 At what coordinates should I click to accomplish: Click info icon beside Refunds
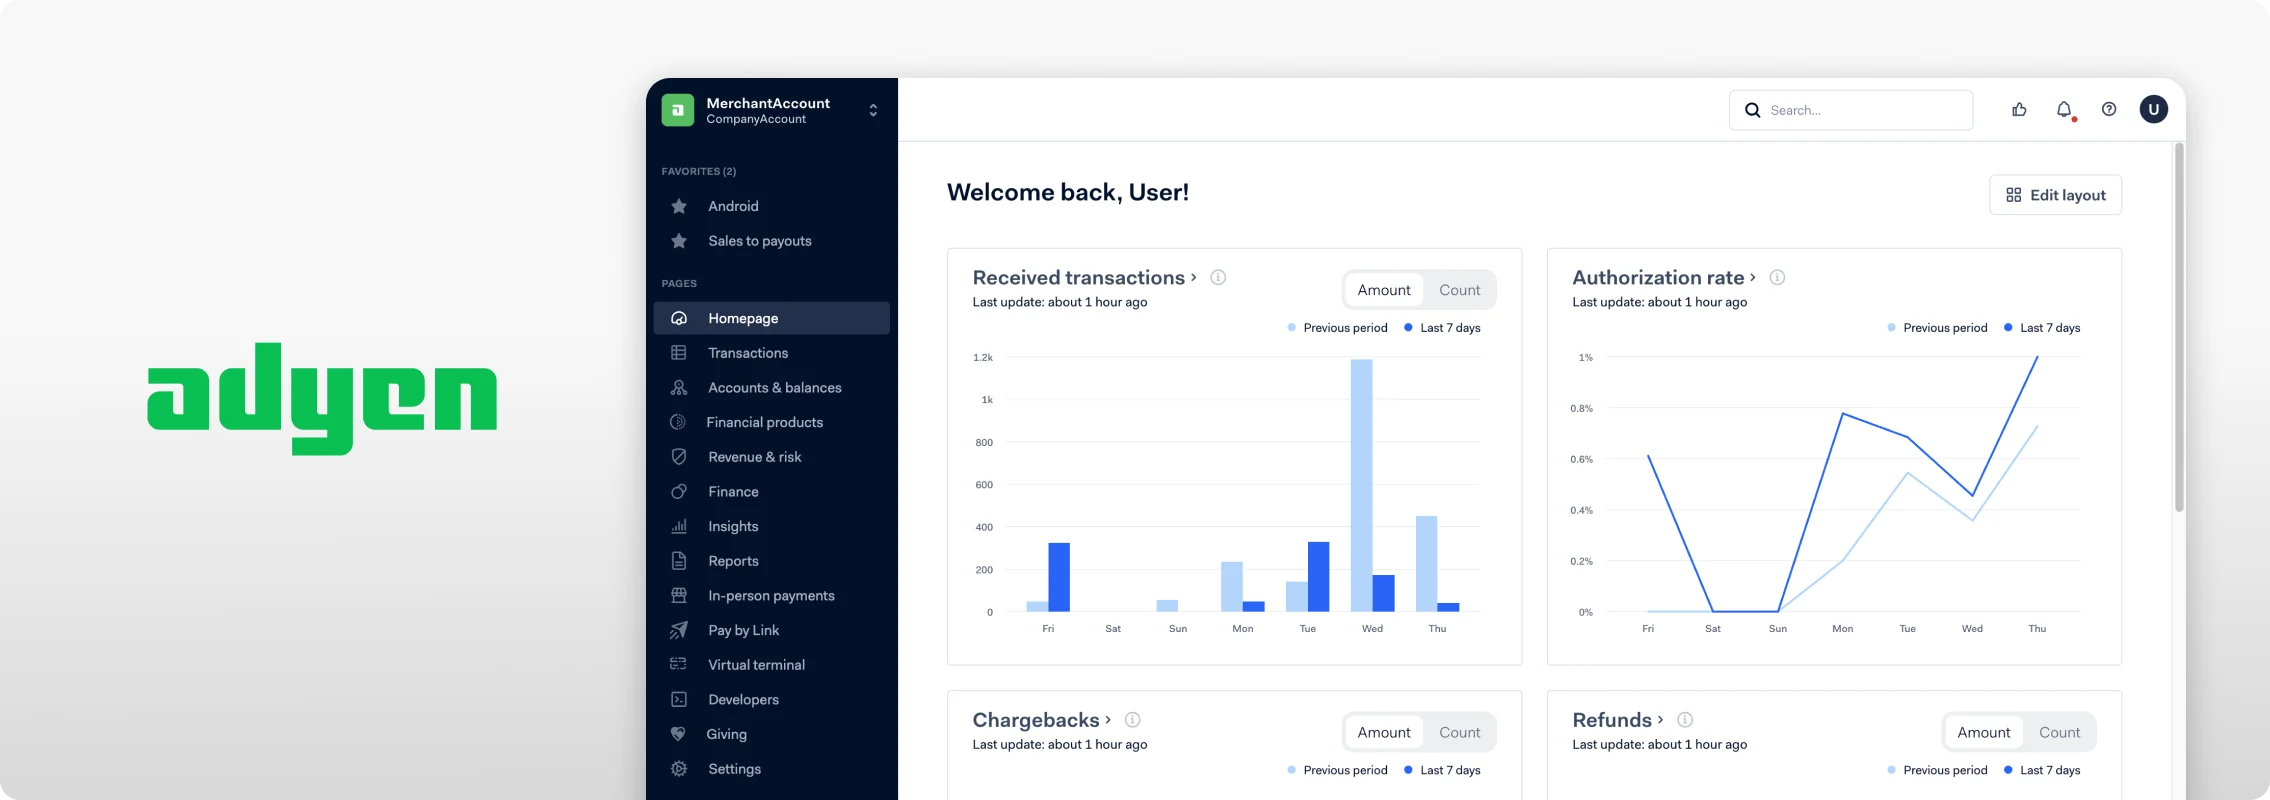coord(1685,720)
